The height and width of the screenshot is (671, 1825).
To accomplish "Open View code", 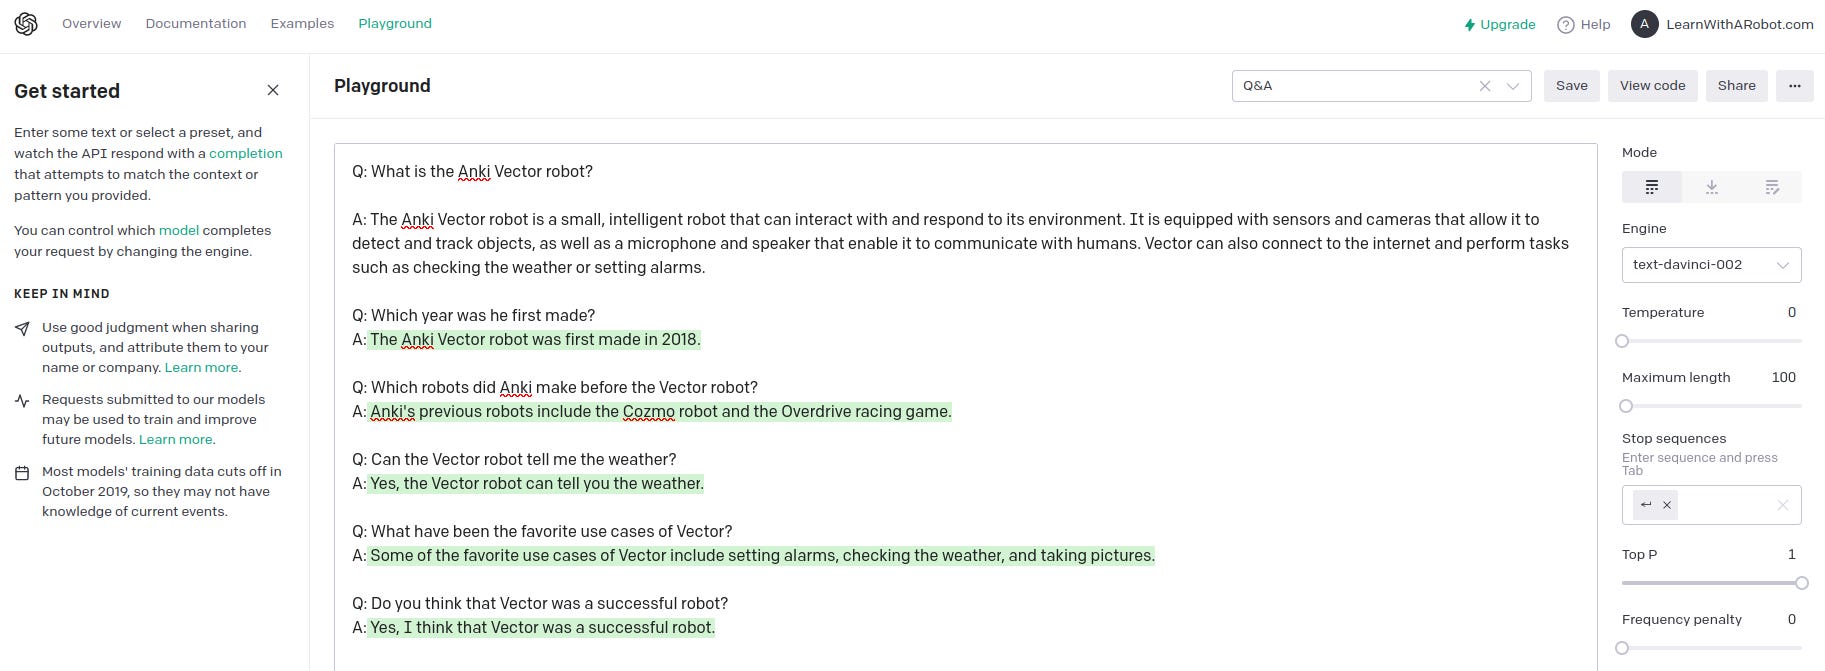I will (x=1652, y=86).
